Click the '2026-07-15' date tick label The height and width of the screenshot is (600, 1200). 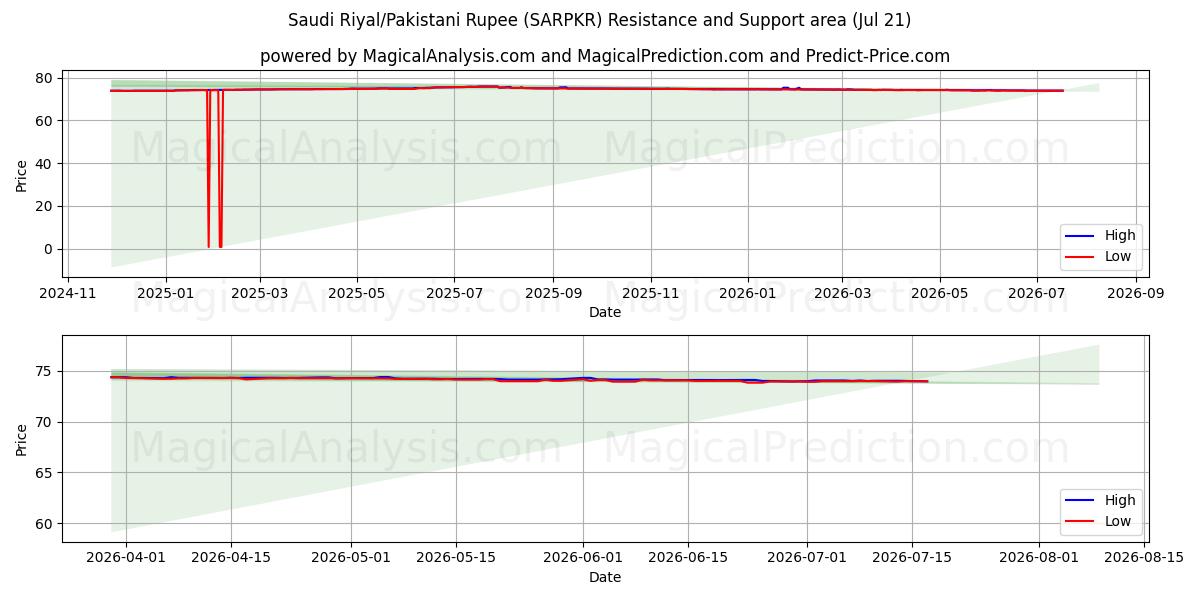click(912, 558)
